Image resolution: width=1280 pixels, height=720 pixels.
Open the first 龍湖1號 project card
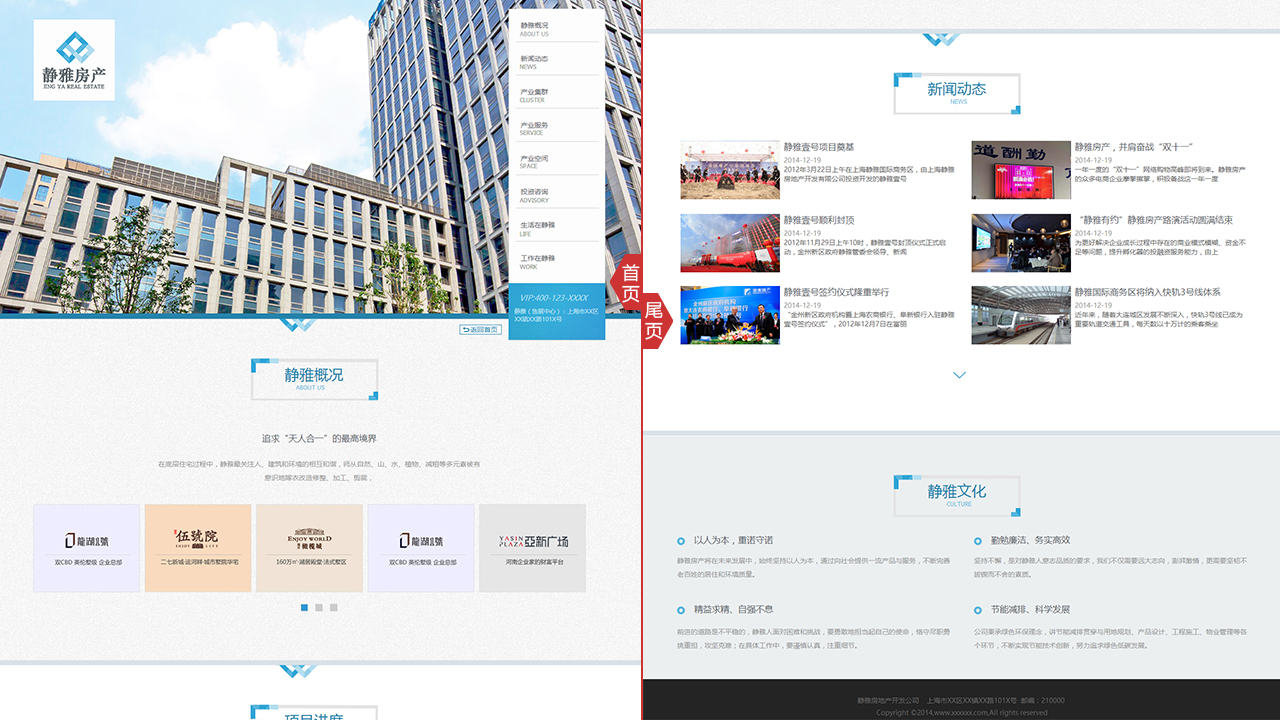(86, 547)
